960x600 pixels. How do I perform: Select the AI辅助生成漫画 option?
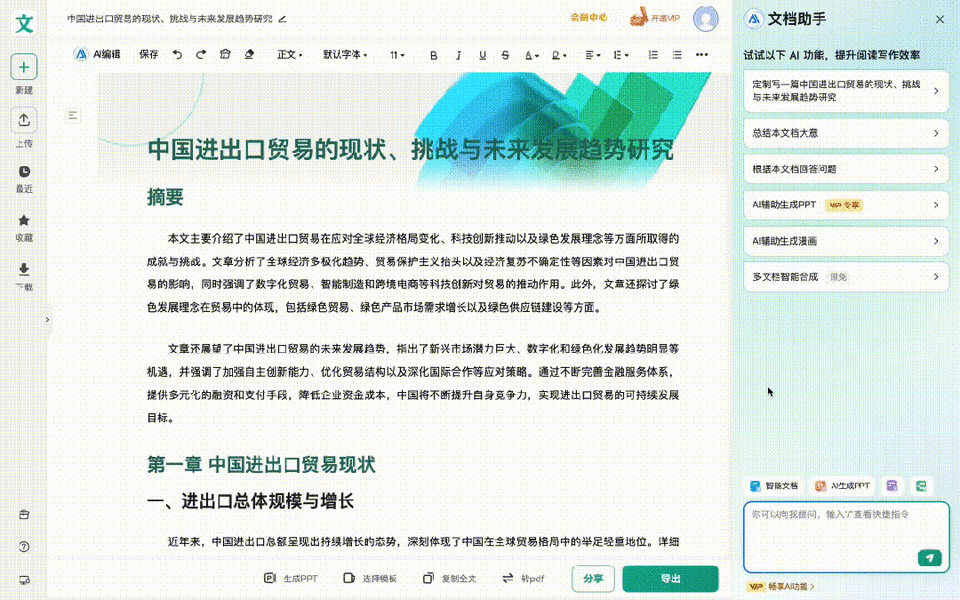(846, 241)
